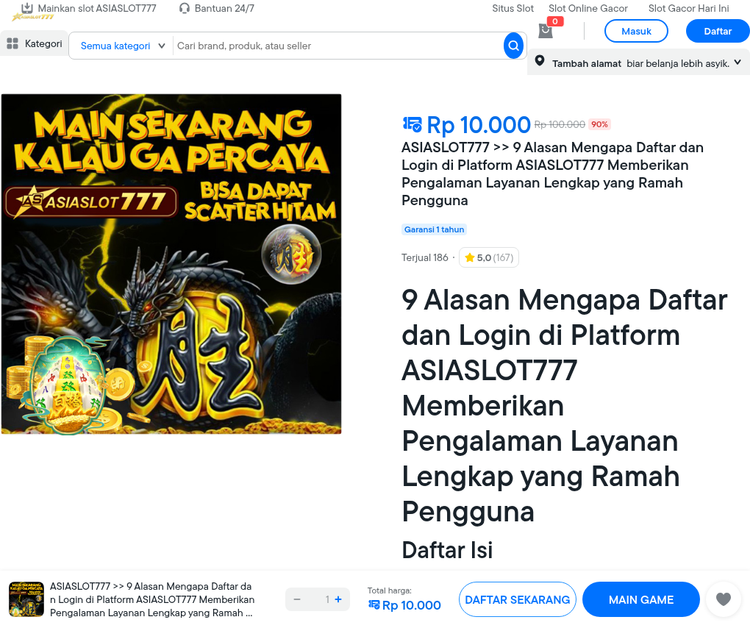Open the shopping cart icon

coord(545,31)
